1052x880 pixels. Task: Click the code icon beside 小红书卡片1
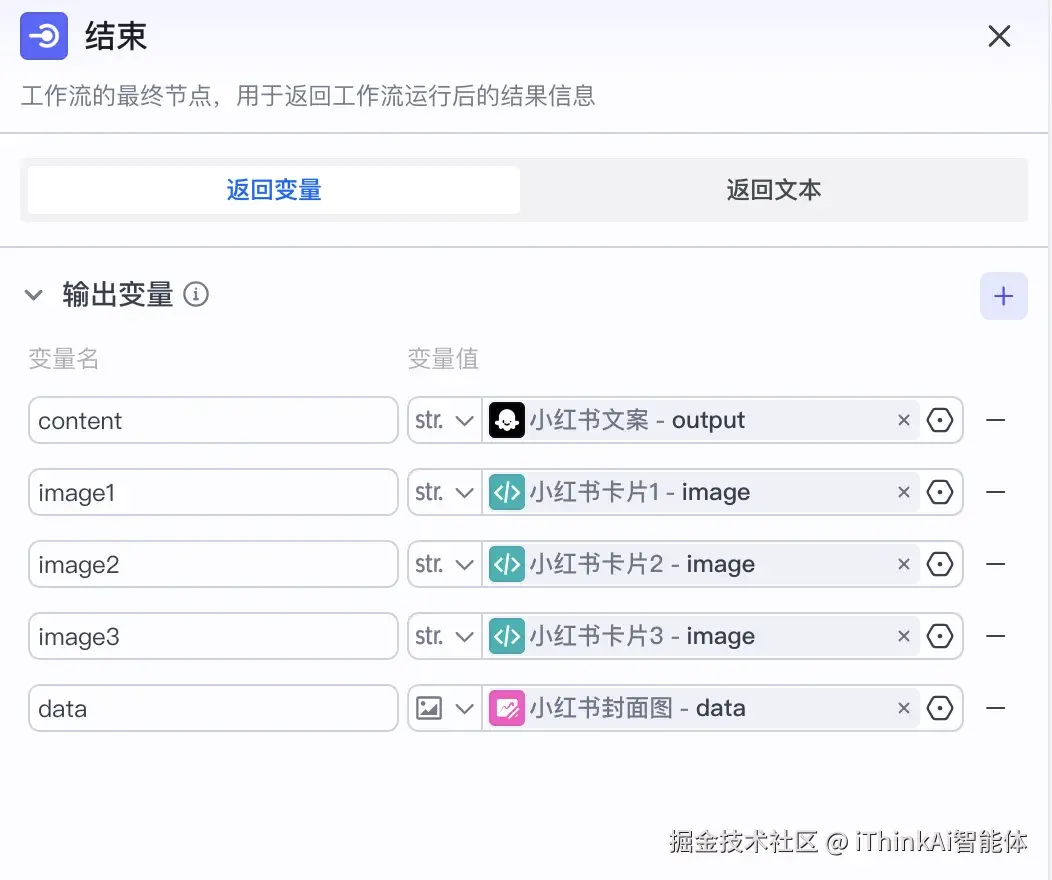click(507, 492)
